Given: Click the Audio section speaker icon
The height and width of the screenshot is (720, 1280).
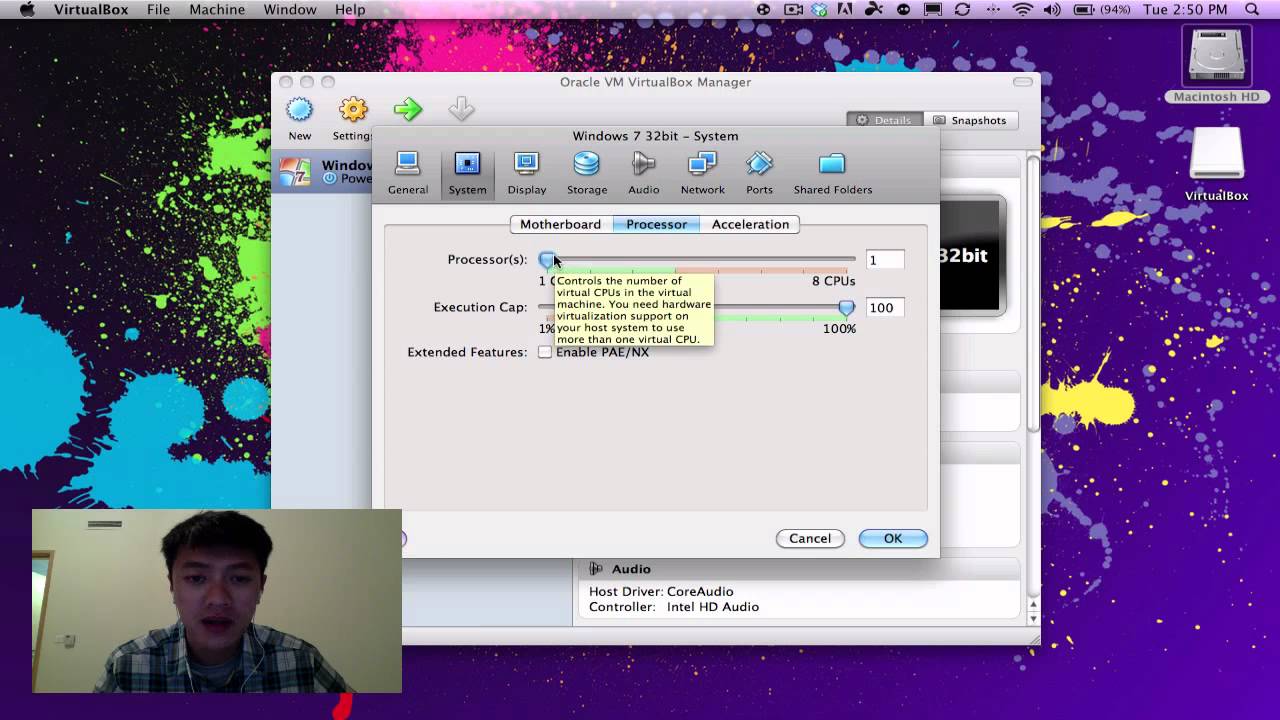Looking at the screenshot, I should tap(596, 568).
